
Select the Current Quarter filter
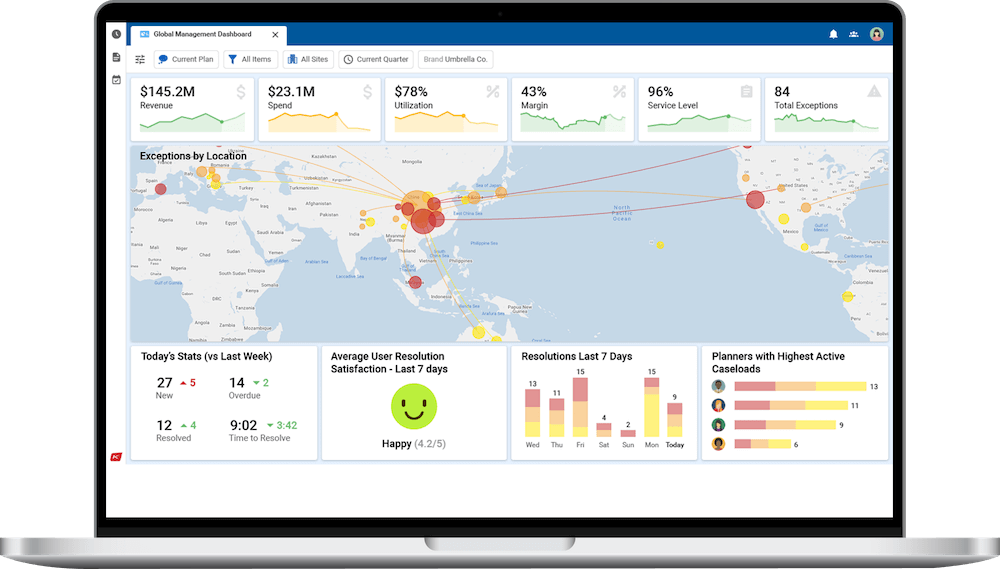pyautogui.click(x=376, y=59)
